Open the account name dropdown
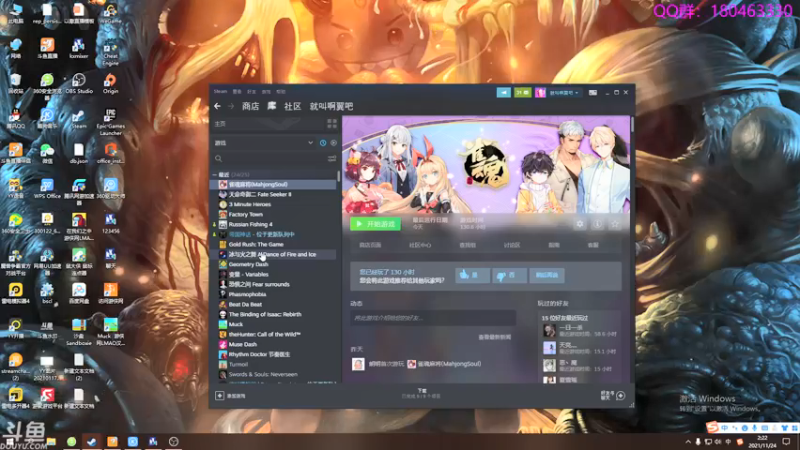 564,93
